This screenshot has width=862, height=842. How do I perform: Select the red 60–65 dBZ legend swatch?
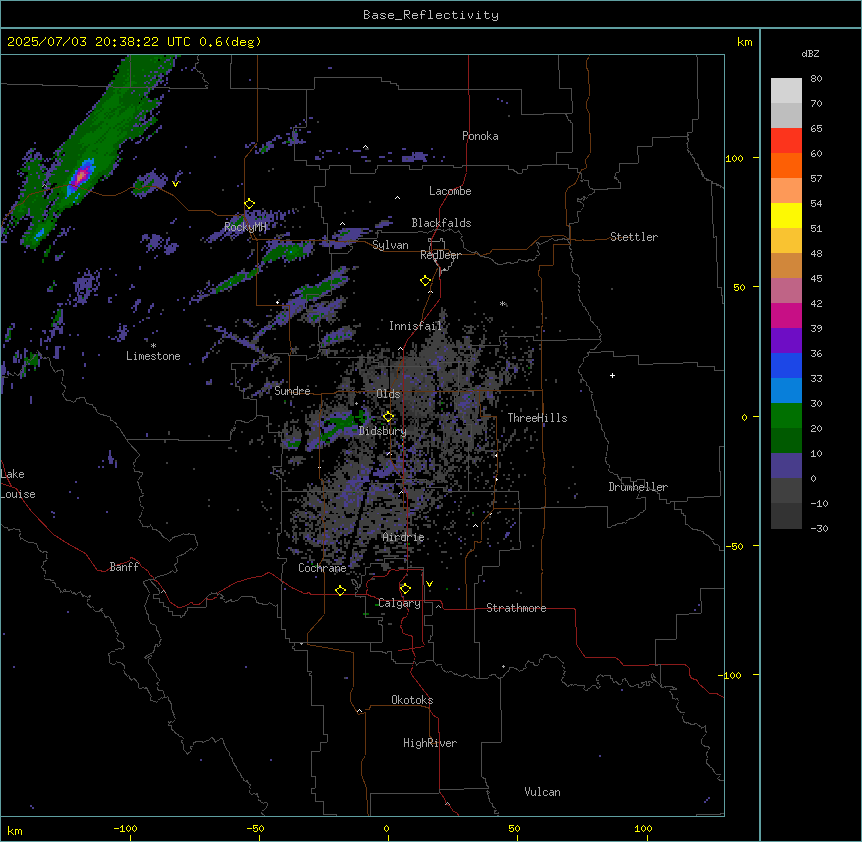[786, 141]
